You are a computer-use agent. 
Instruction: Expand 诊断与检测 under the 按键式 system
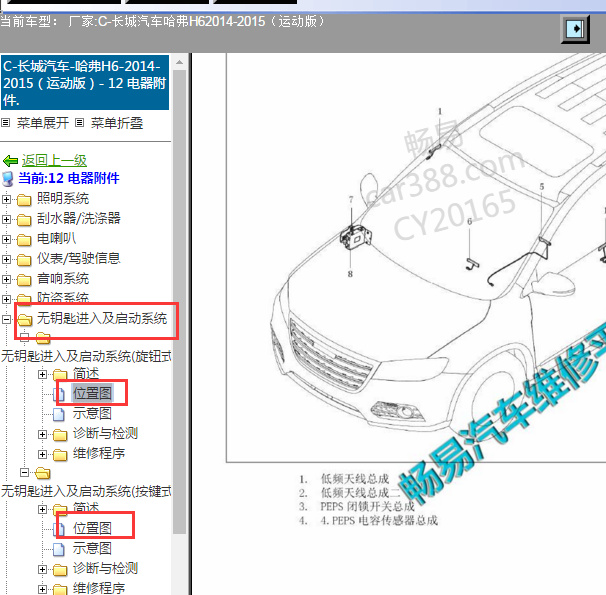[x=43, y=570]
